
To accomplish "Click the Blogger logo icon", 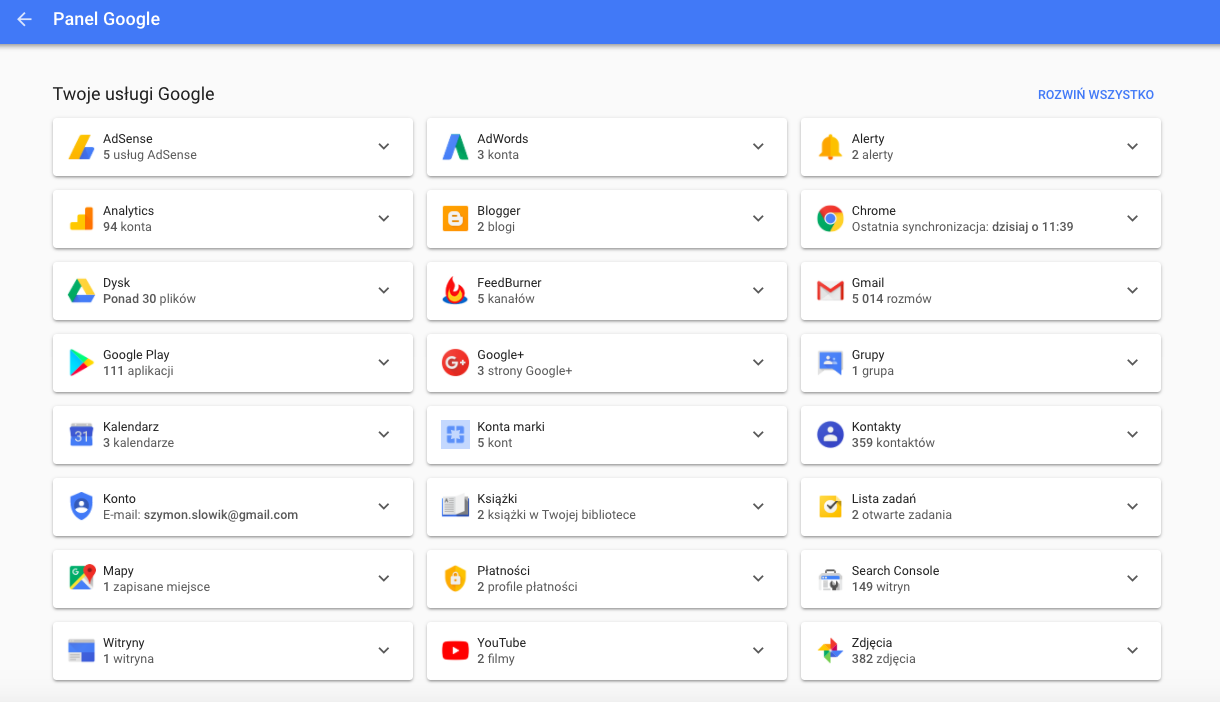I will [455, 219].
